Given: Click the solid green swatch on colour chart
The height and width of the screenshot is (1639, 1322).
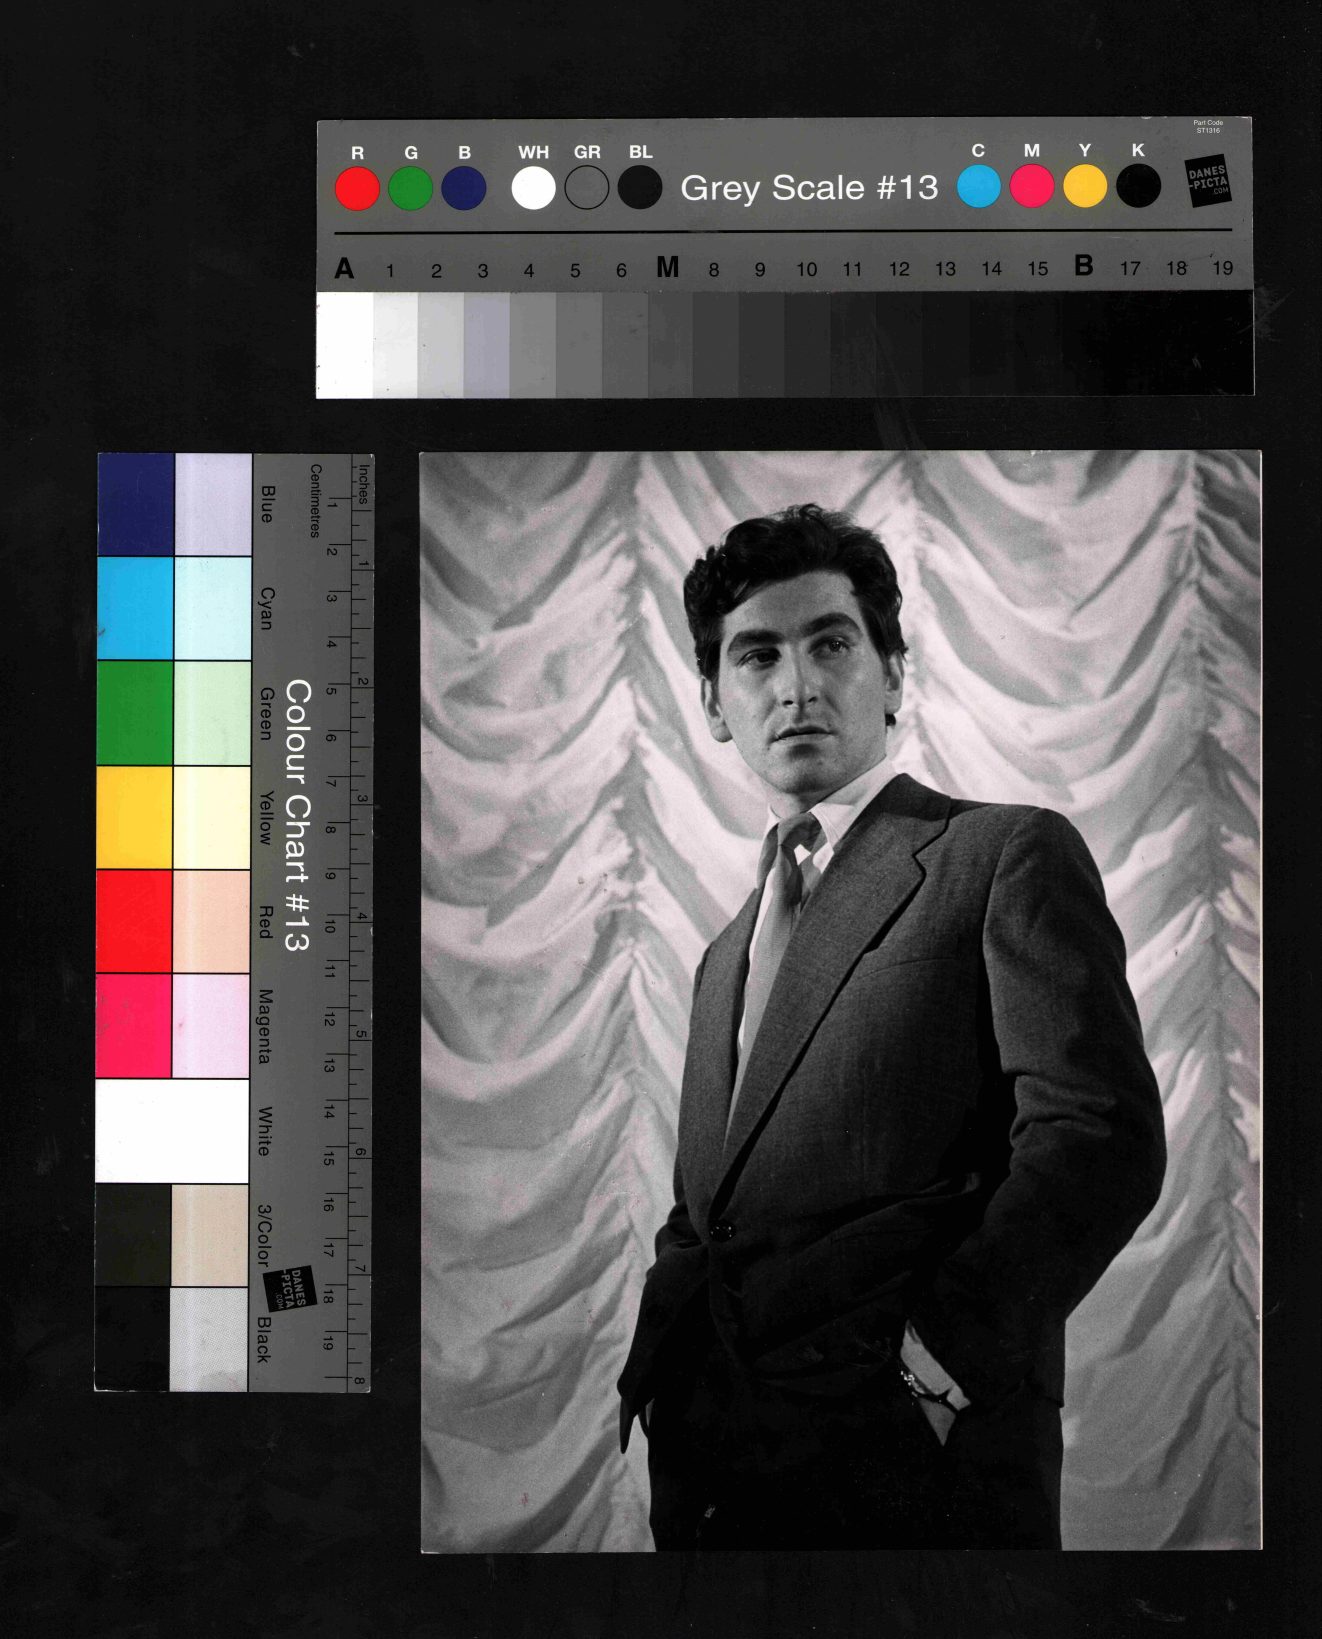Looking at the screenshot, I should coord(134,713).
